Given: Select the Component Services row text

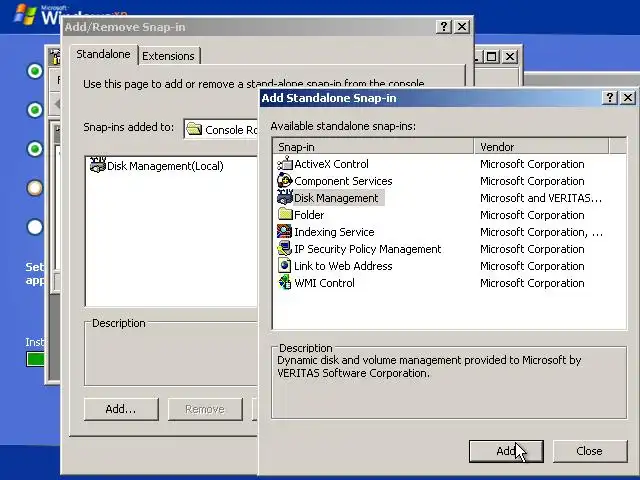Looking at the screenshot, I should click(343, 181).
